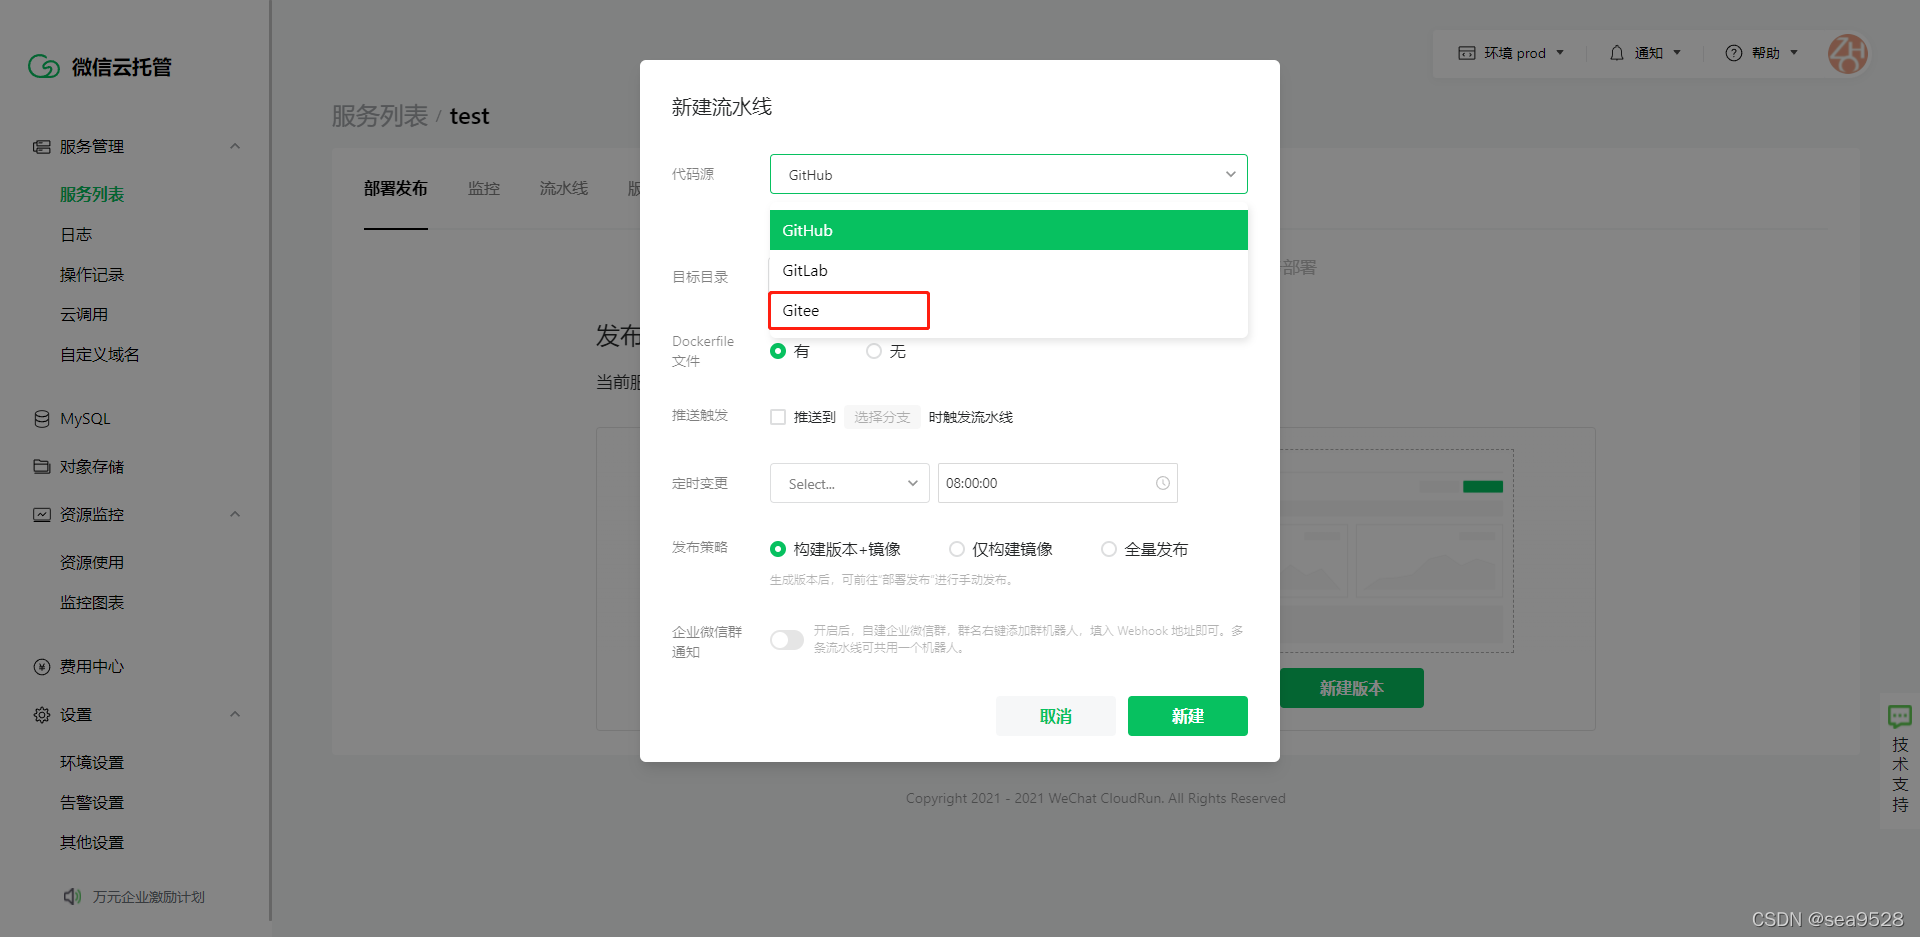
Task: Click the 08:00:00 time input field
Action: (x=1058, y=483)
